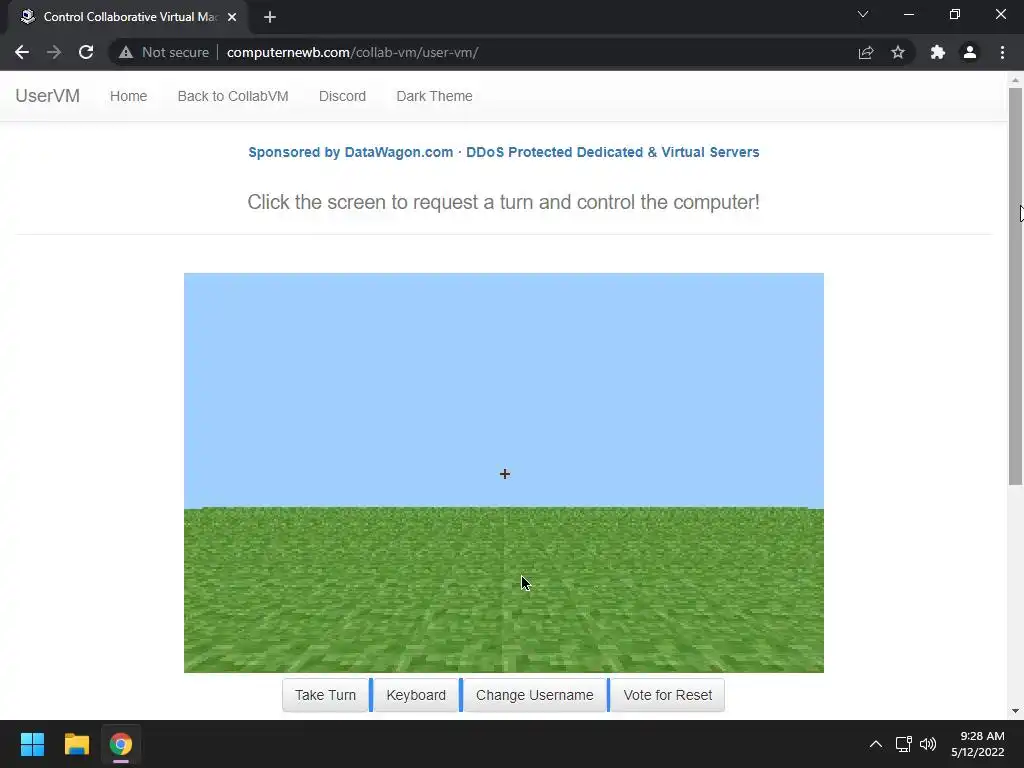Click the page vertical scrollbar thumb

(1015, 286)
